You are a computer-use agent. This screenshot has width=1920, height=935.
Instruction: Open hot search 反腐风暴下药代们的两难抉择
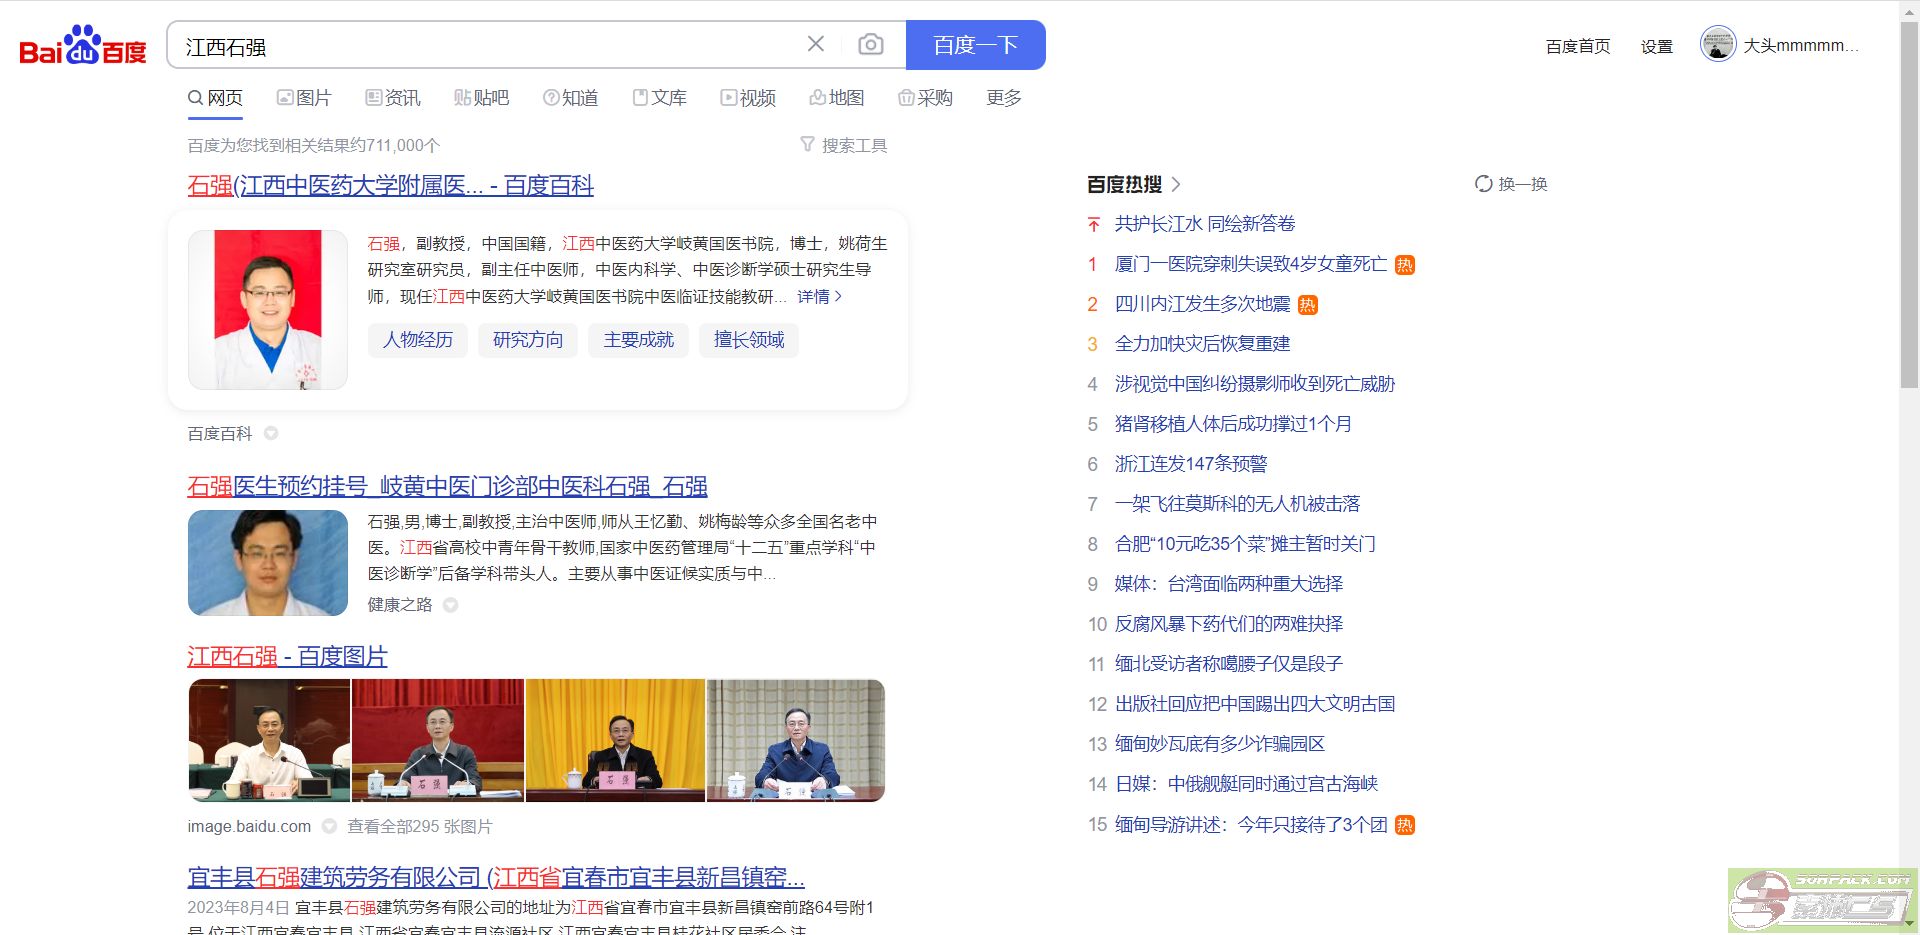1229,624
